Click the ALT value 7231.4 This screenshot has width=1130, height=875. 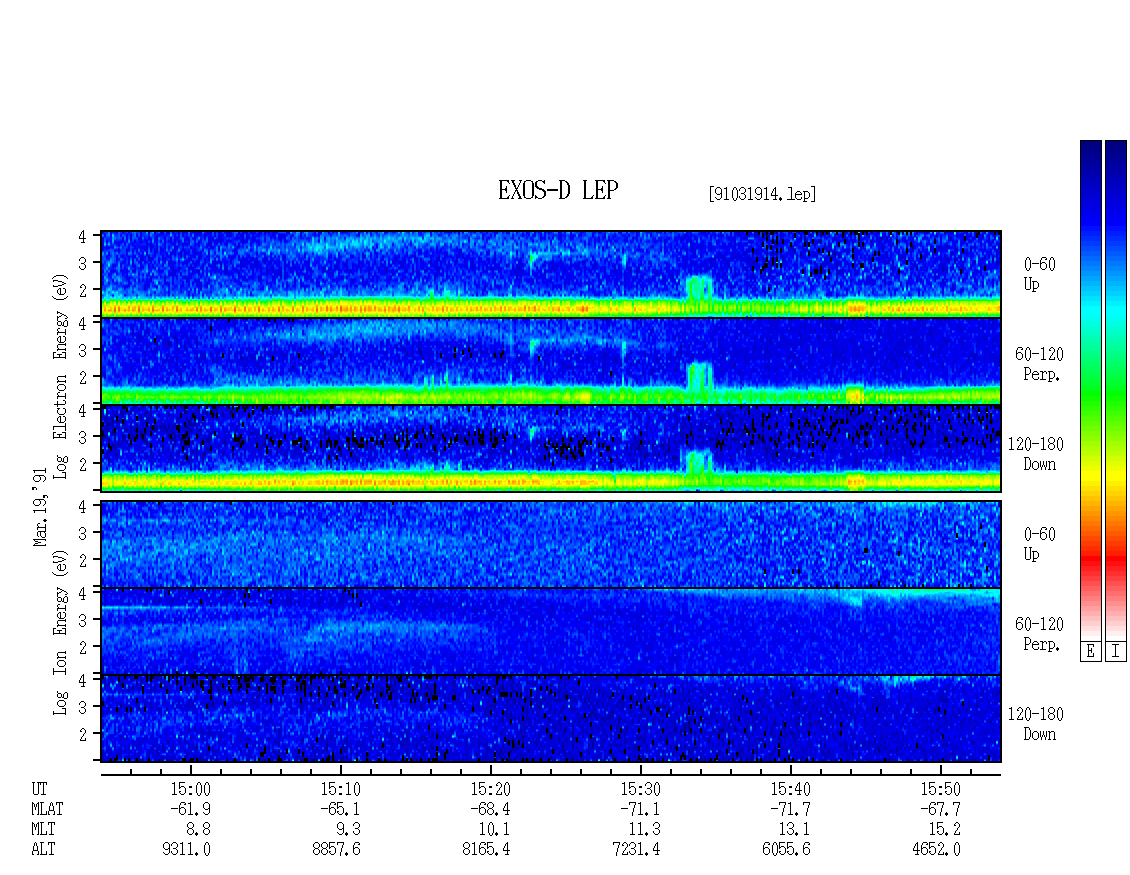(636, 850)
